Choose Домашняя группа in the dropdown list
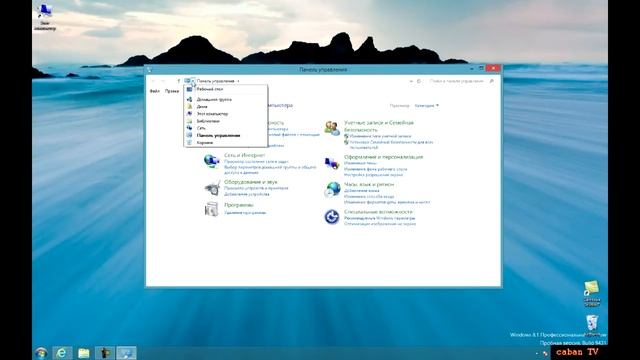 pyautogui.click(x=226, y=99)
